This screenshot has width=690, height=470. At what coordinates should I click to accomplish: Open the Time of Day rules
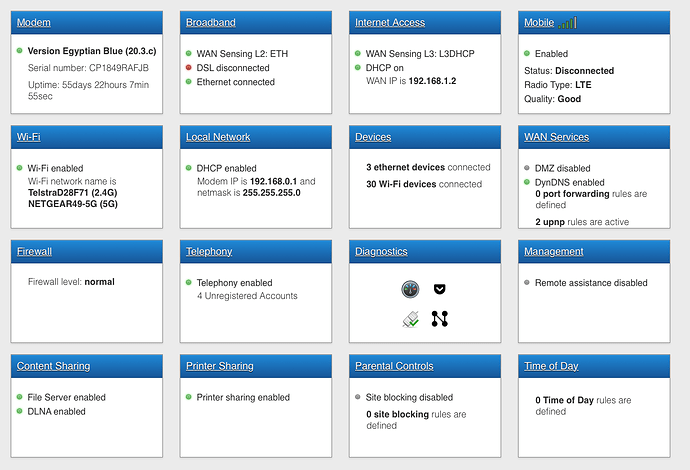click(551, 366)
